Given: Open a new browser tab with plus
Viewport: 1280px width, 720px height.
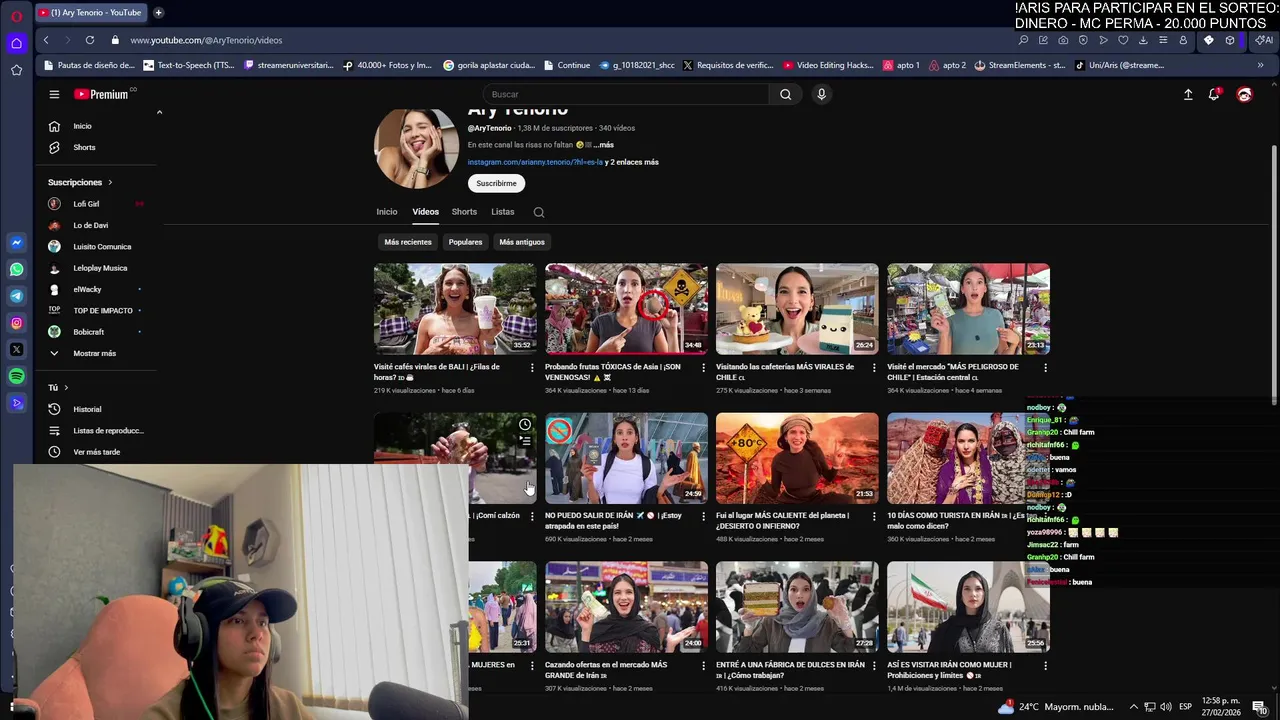Looking at the screenshot, I should click(158, 13).
